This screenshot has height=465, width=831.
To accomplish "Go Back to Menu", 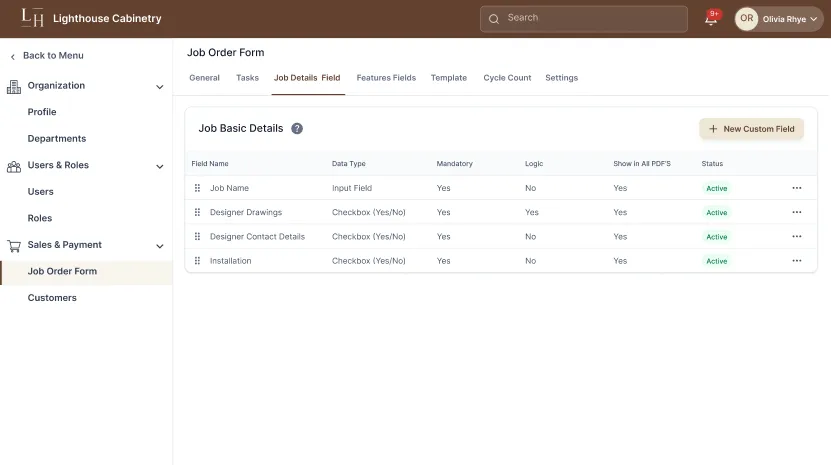I will tap(52, 56).
